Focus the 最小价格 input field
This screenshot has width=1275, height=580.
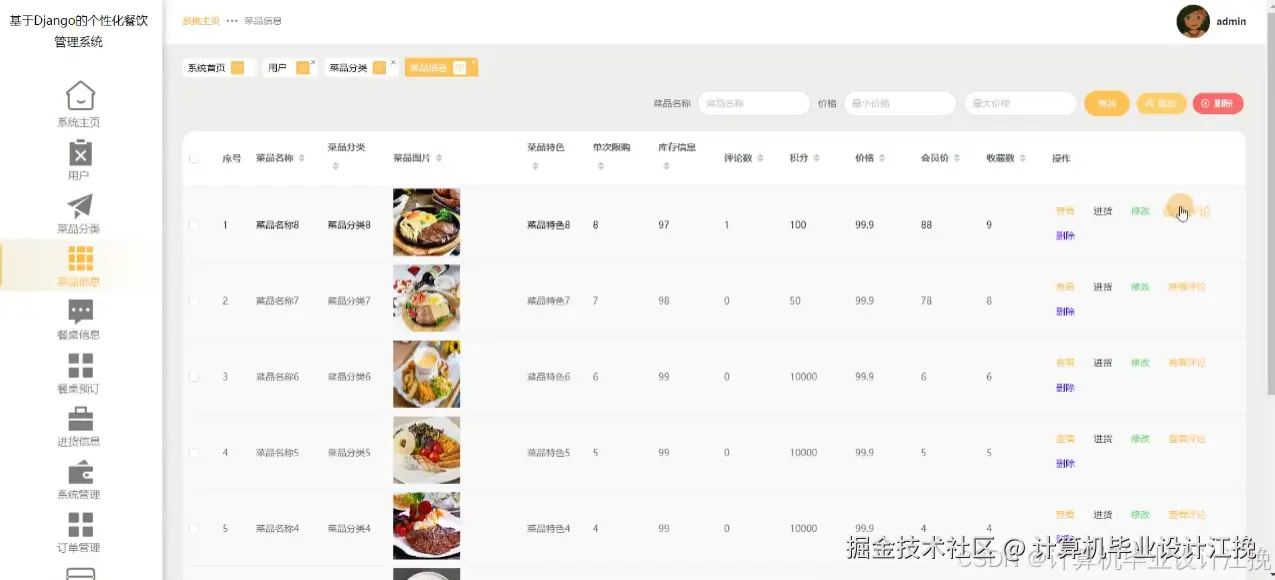[x=900, y=103]
